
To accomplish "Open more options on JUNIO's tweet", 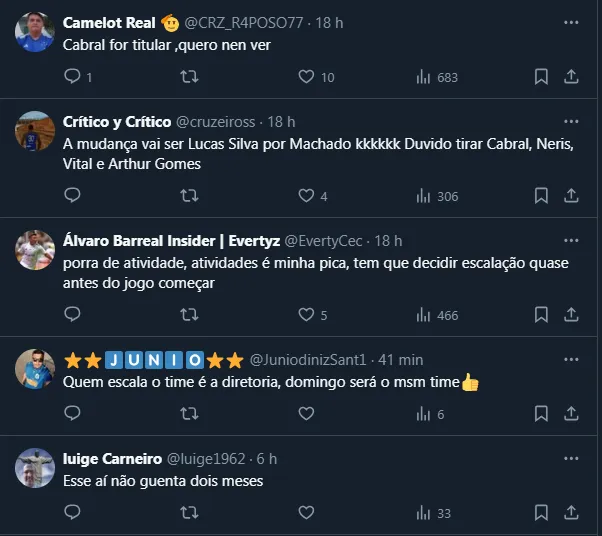I will 571,359.
